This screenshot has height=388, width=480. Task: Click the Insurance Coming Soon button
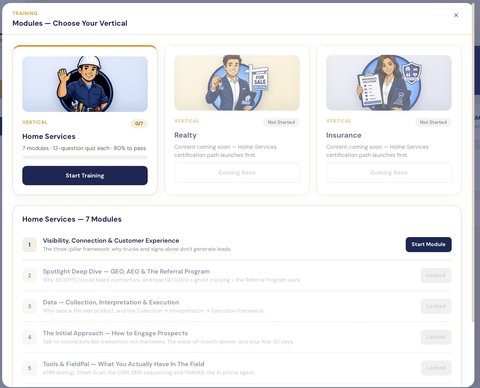click(389, 173)
